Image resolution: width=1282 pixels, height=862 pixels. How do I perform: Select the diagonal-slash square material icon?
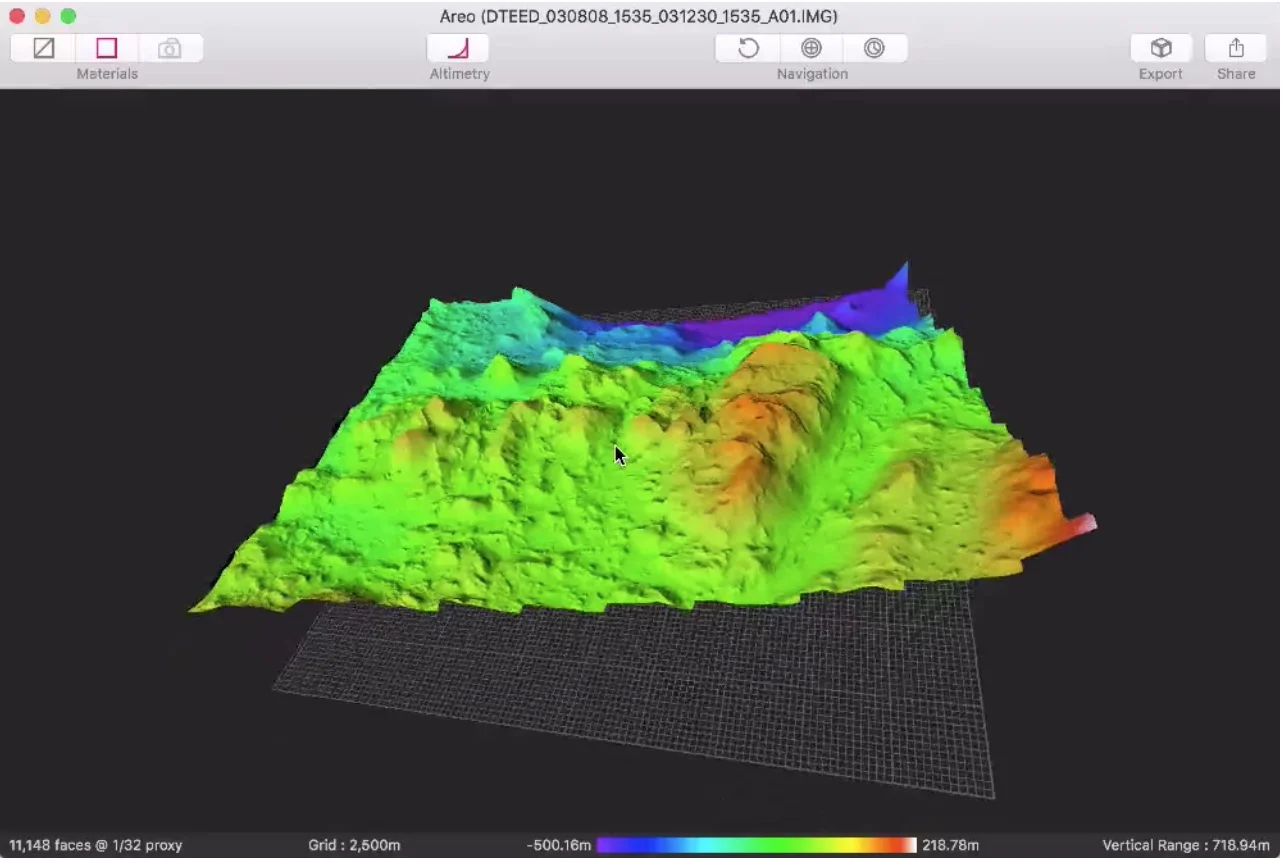click(44, 48)
